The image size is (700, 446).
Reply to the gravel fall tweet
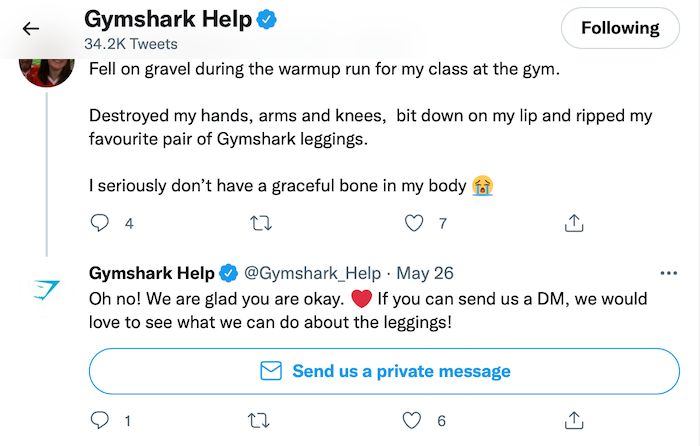(100, 223)
